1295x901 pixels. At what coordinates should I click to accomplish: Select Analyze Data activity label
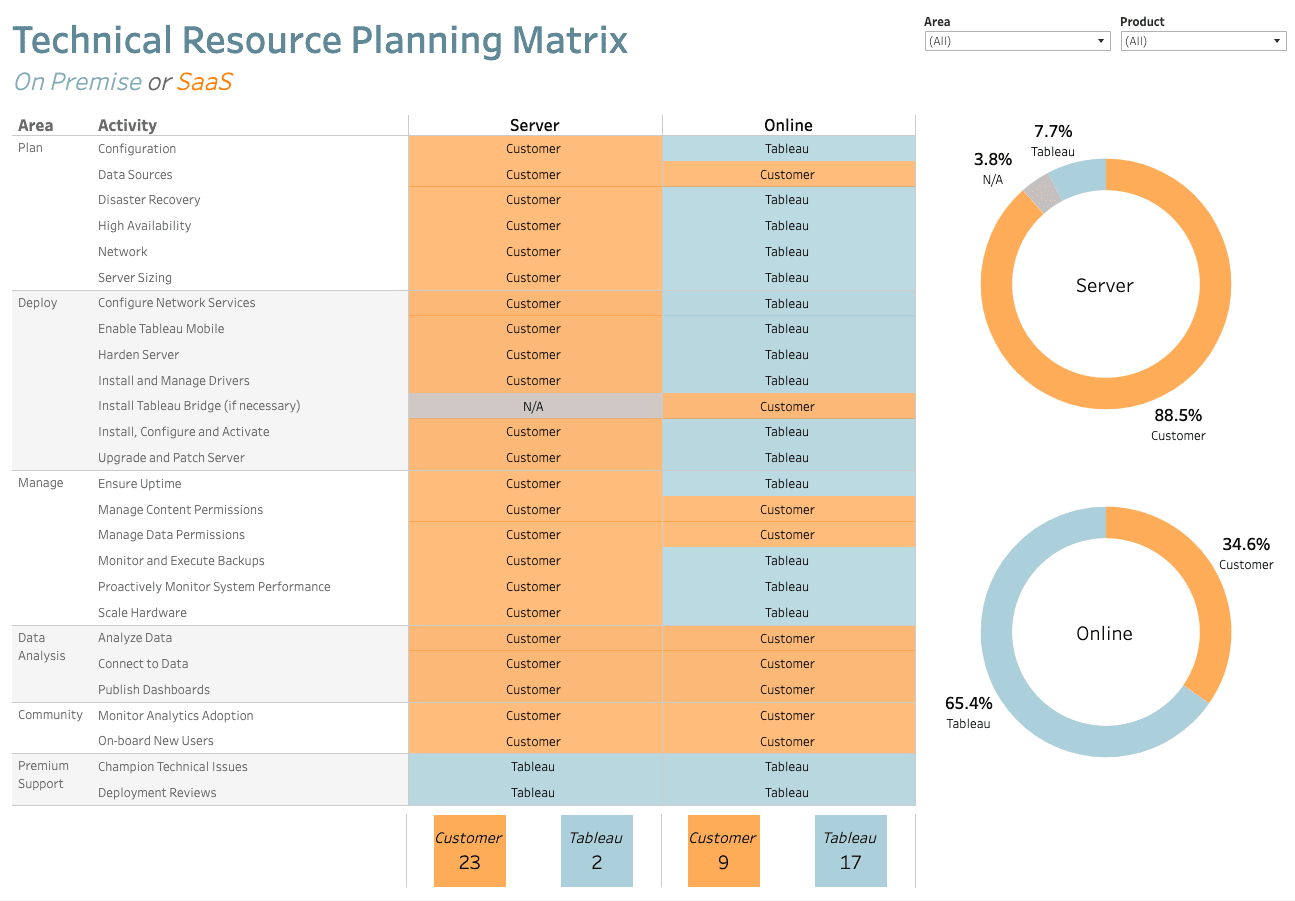(135, 638)
